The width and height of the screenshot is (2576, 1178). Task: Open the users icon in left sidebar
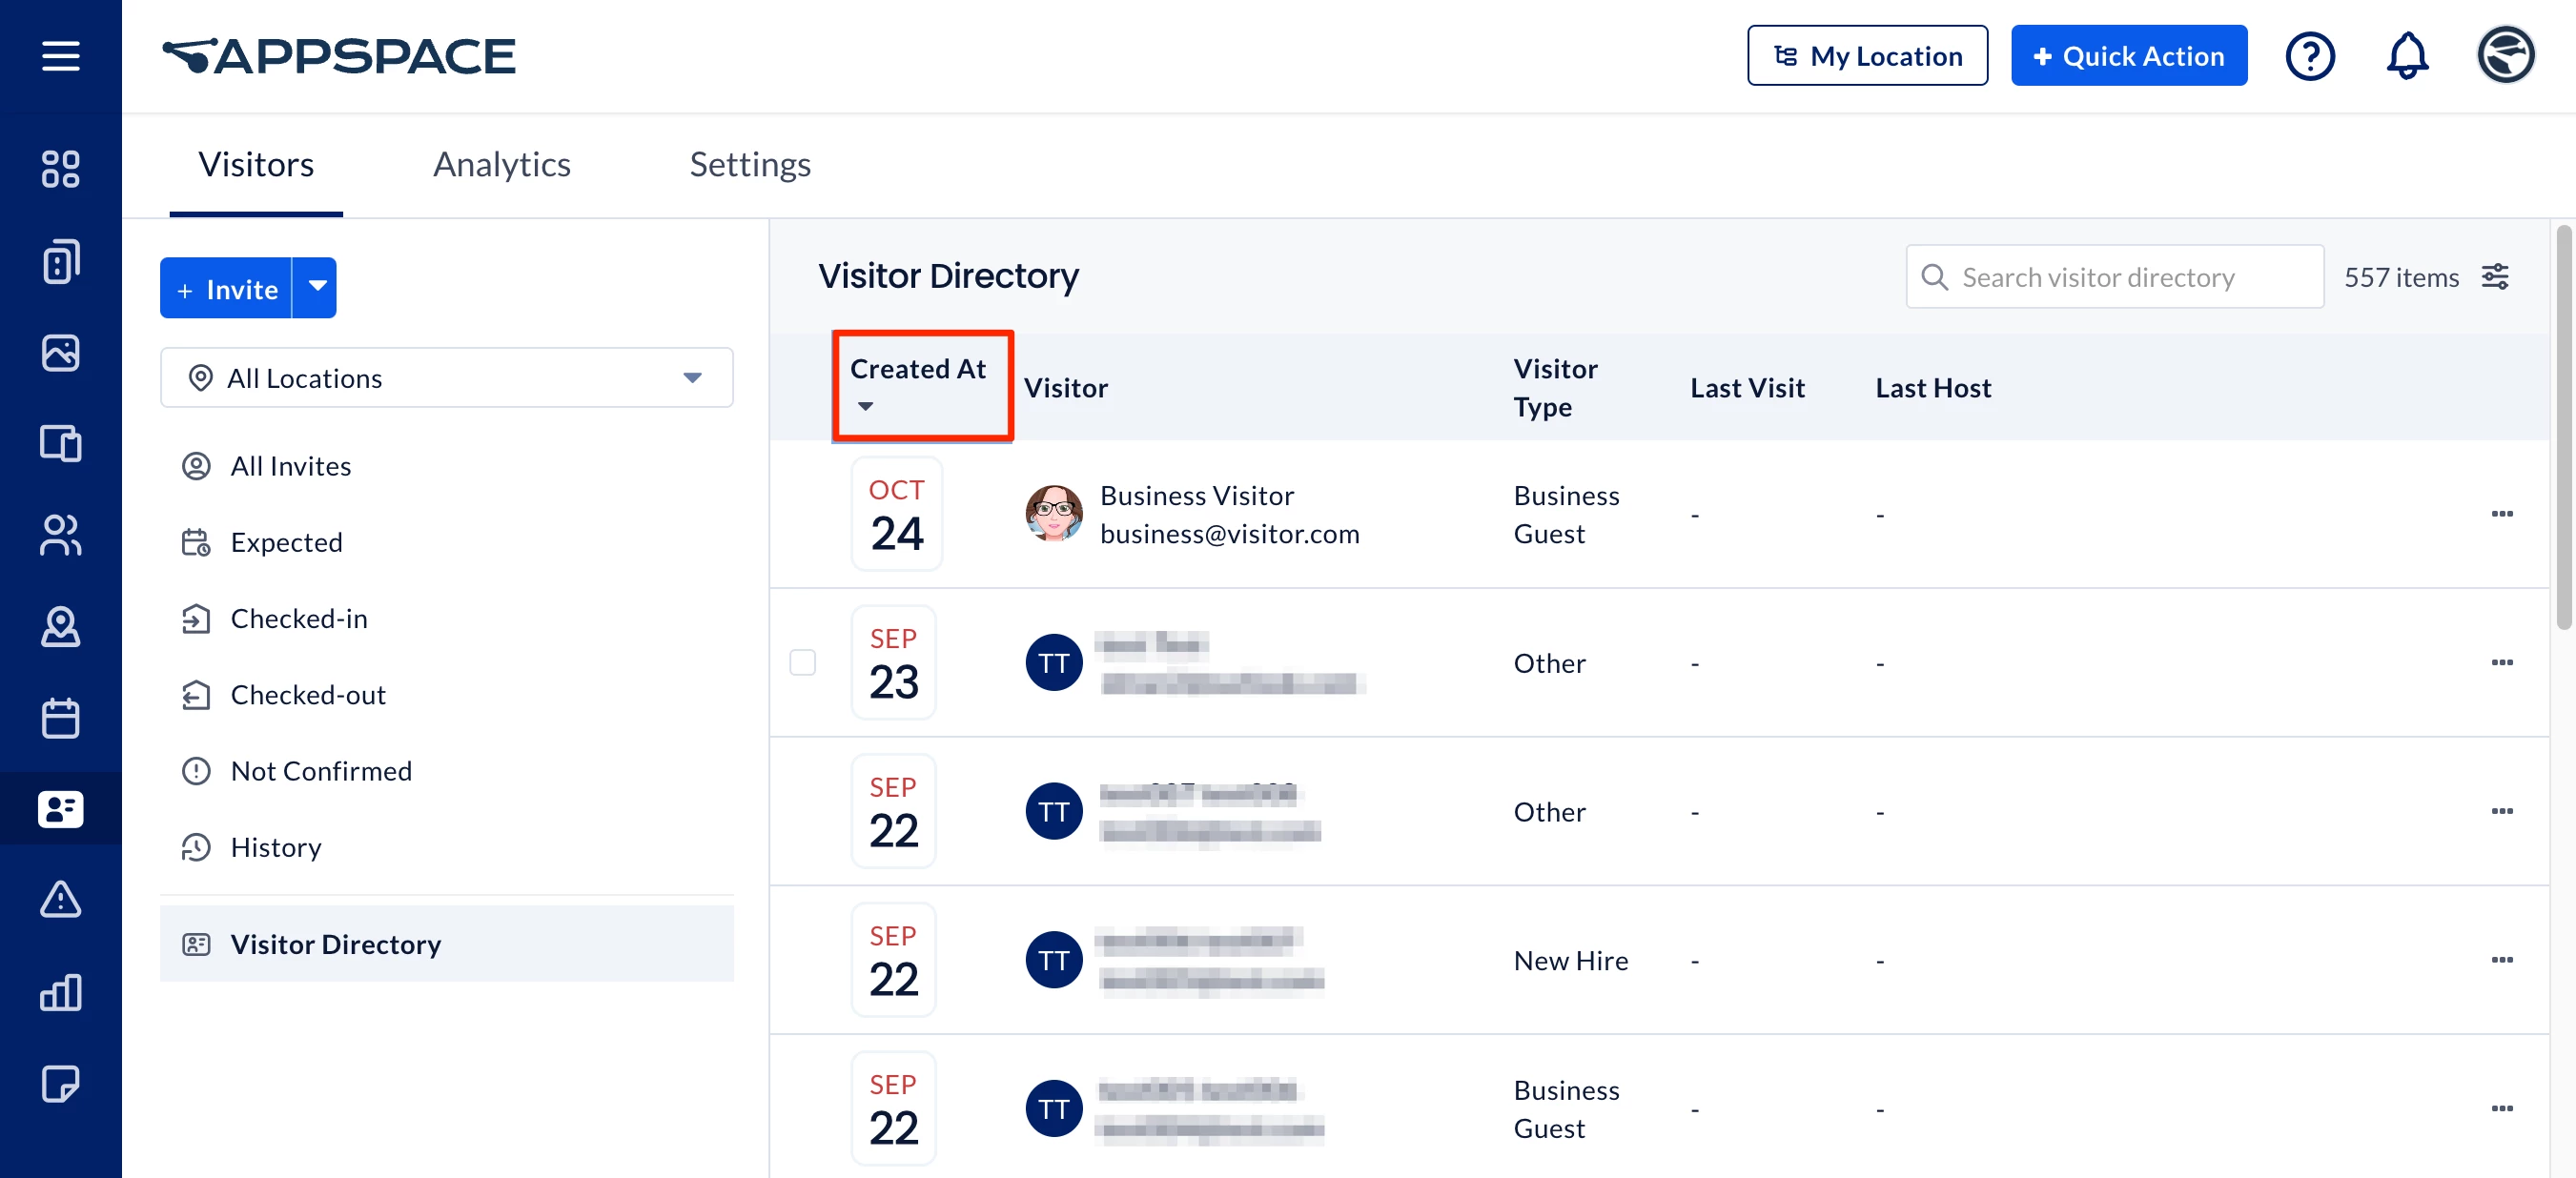tap(60, 535)
